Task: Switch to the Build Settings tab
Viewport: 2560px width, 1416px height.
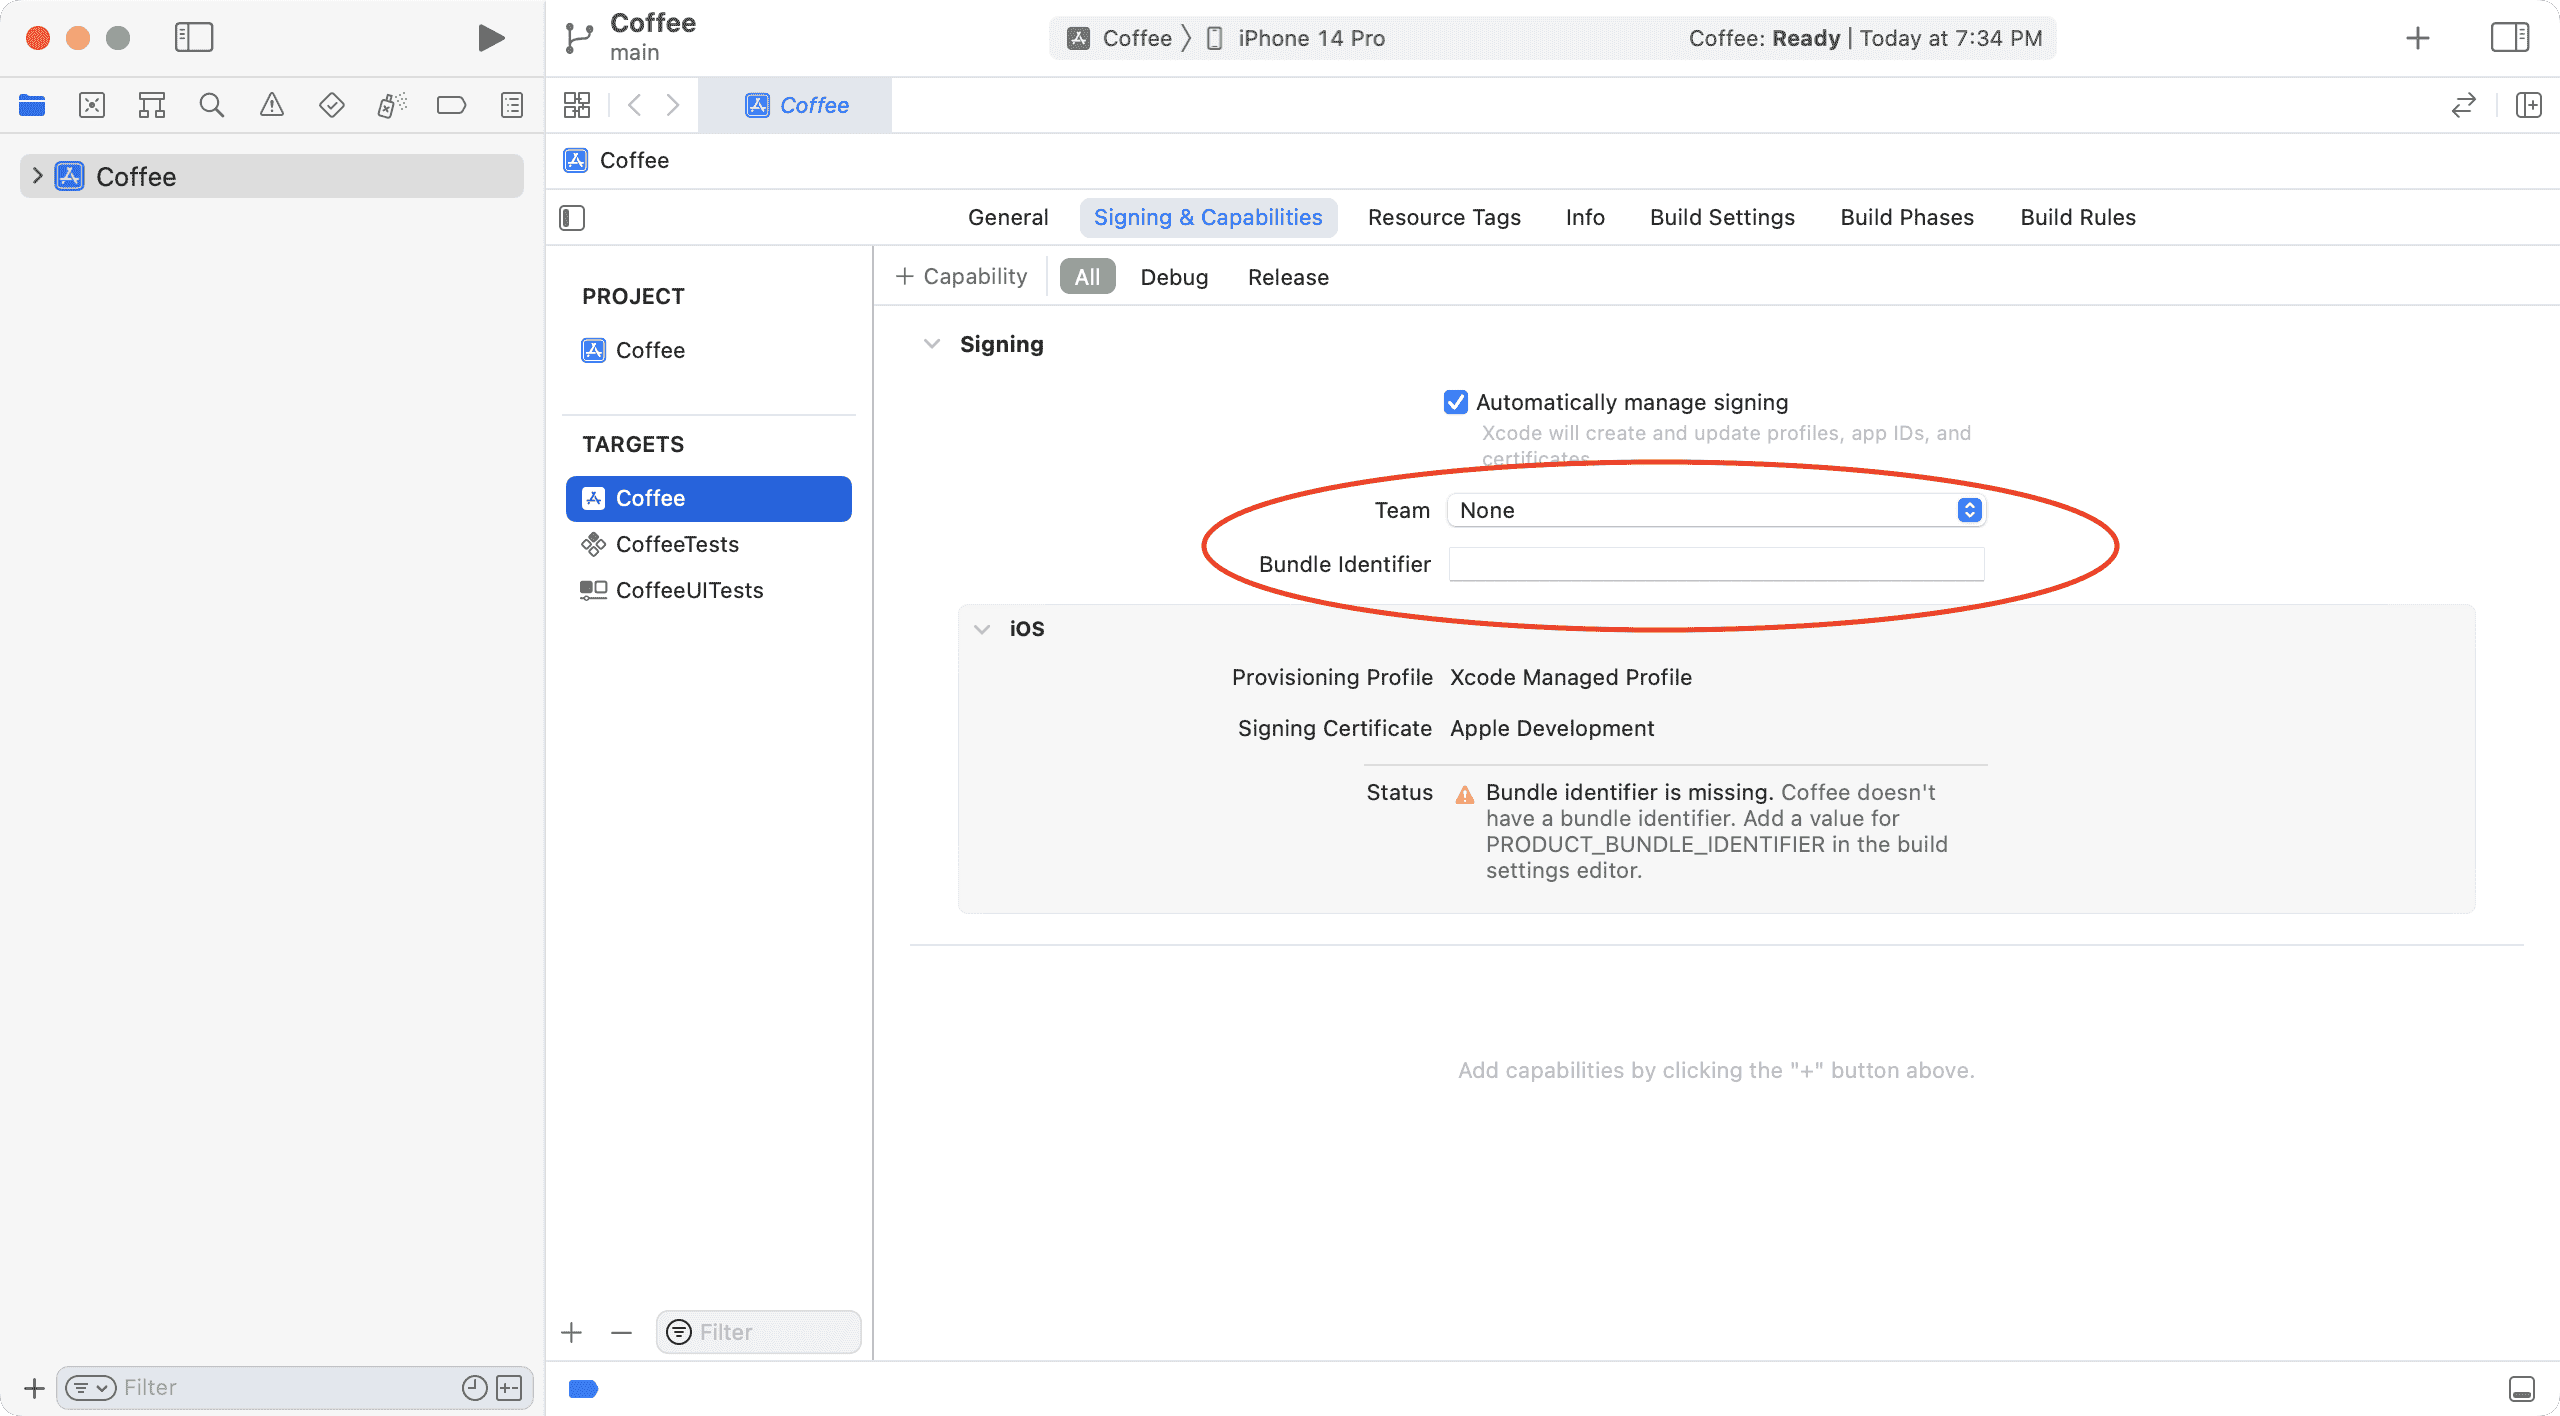Action: point(1721,217)
